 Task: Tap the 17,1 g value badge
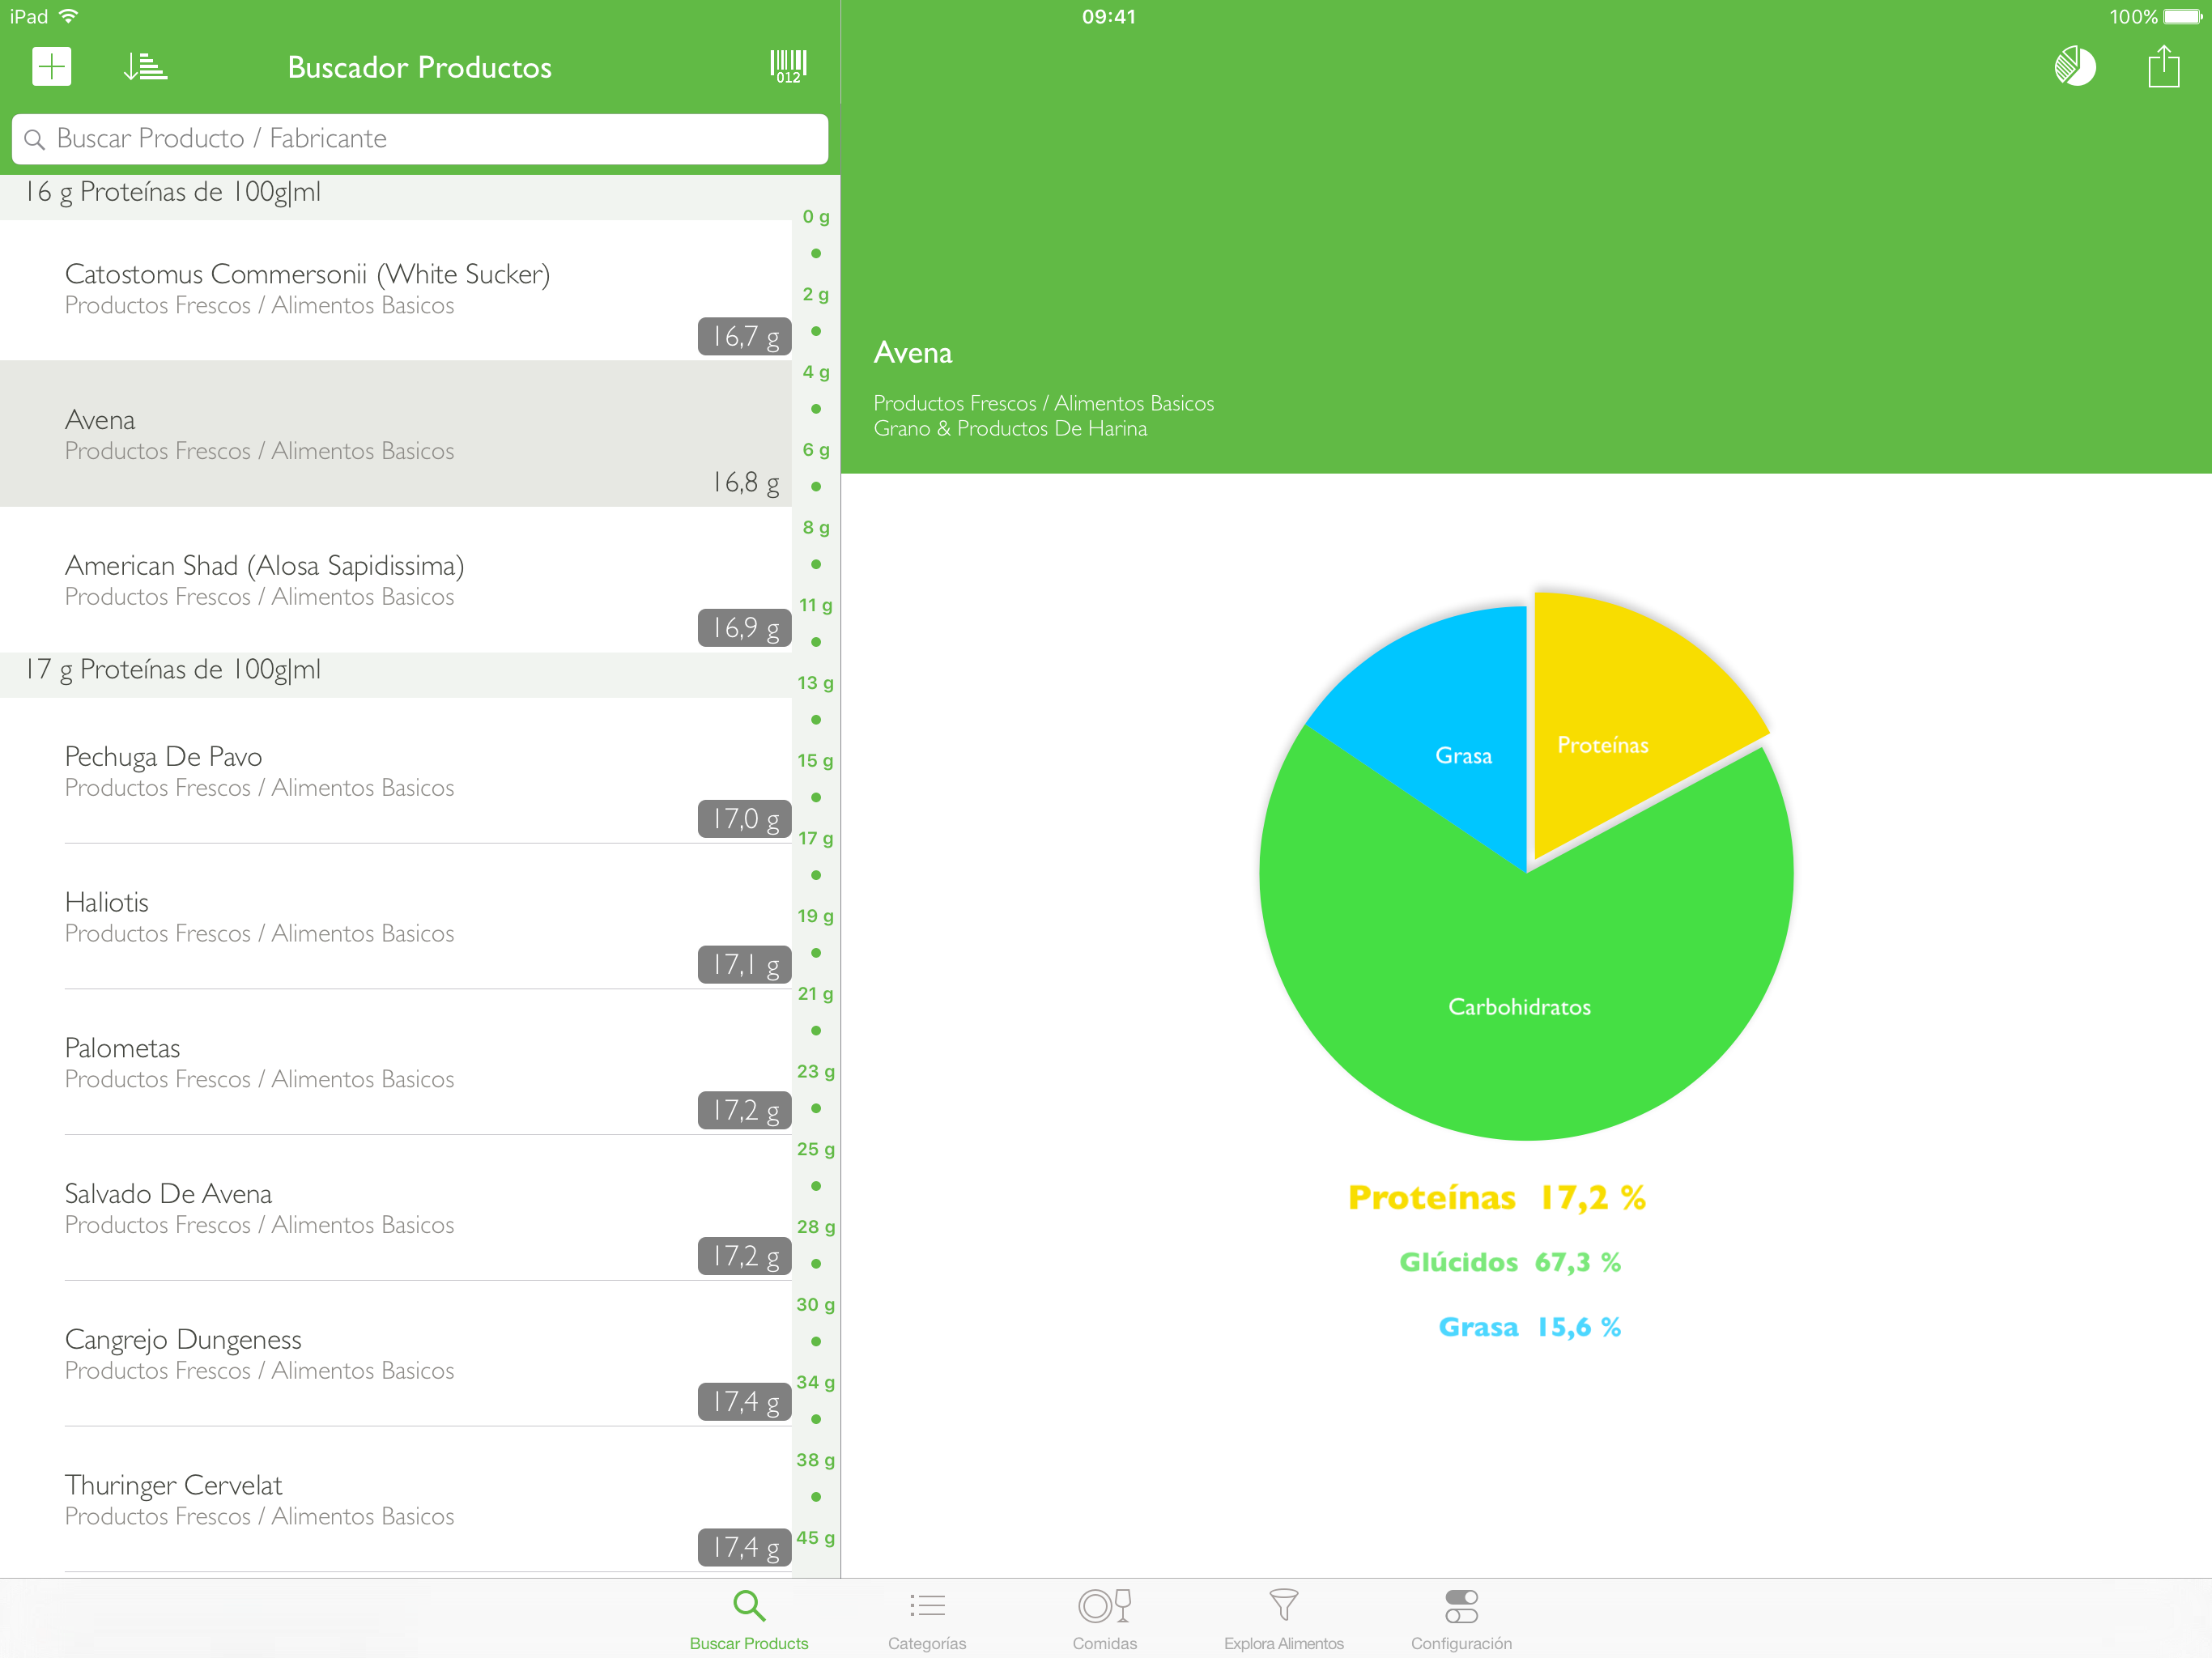pos(745,965)
